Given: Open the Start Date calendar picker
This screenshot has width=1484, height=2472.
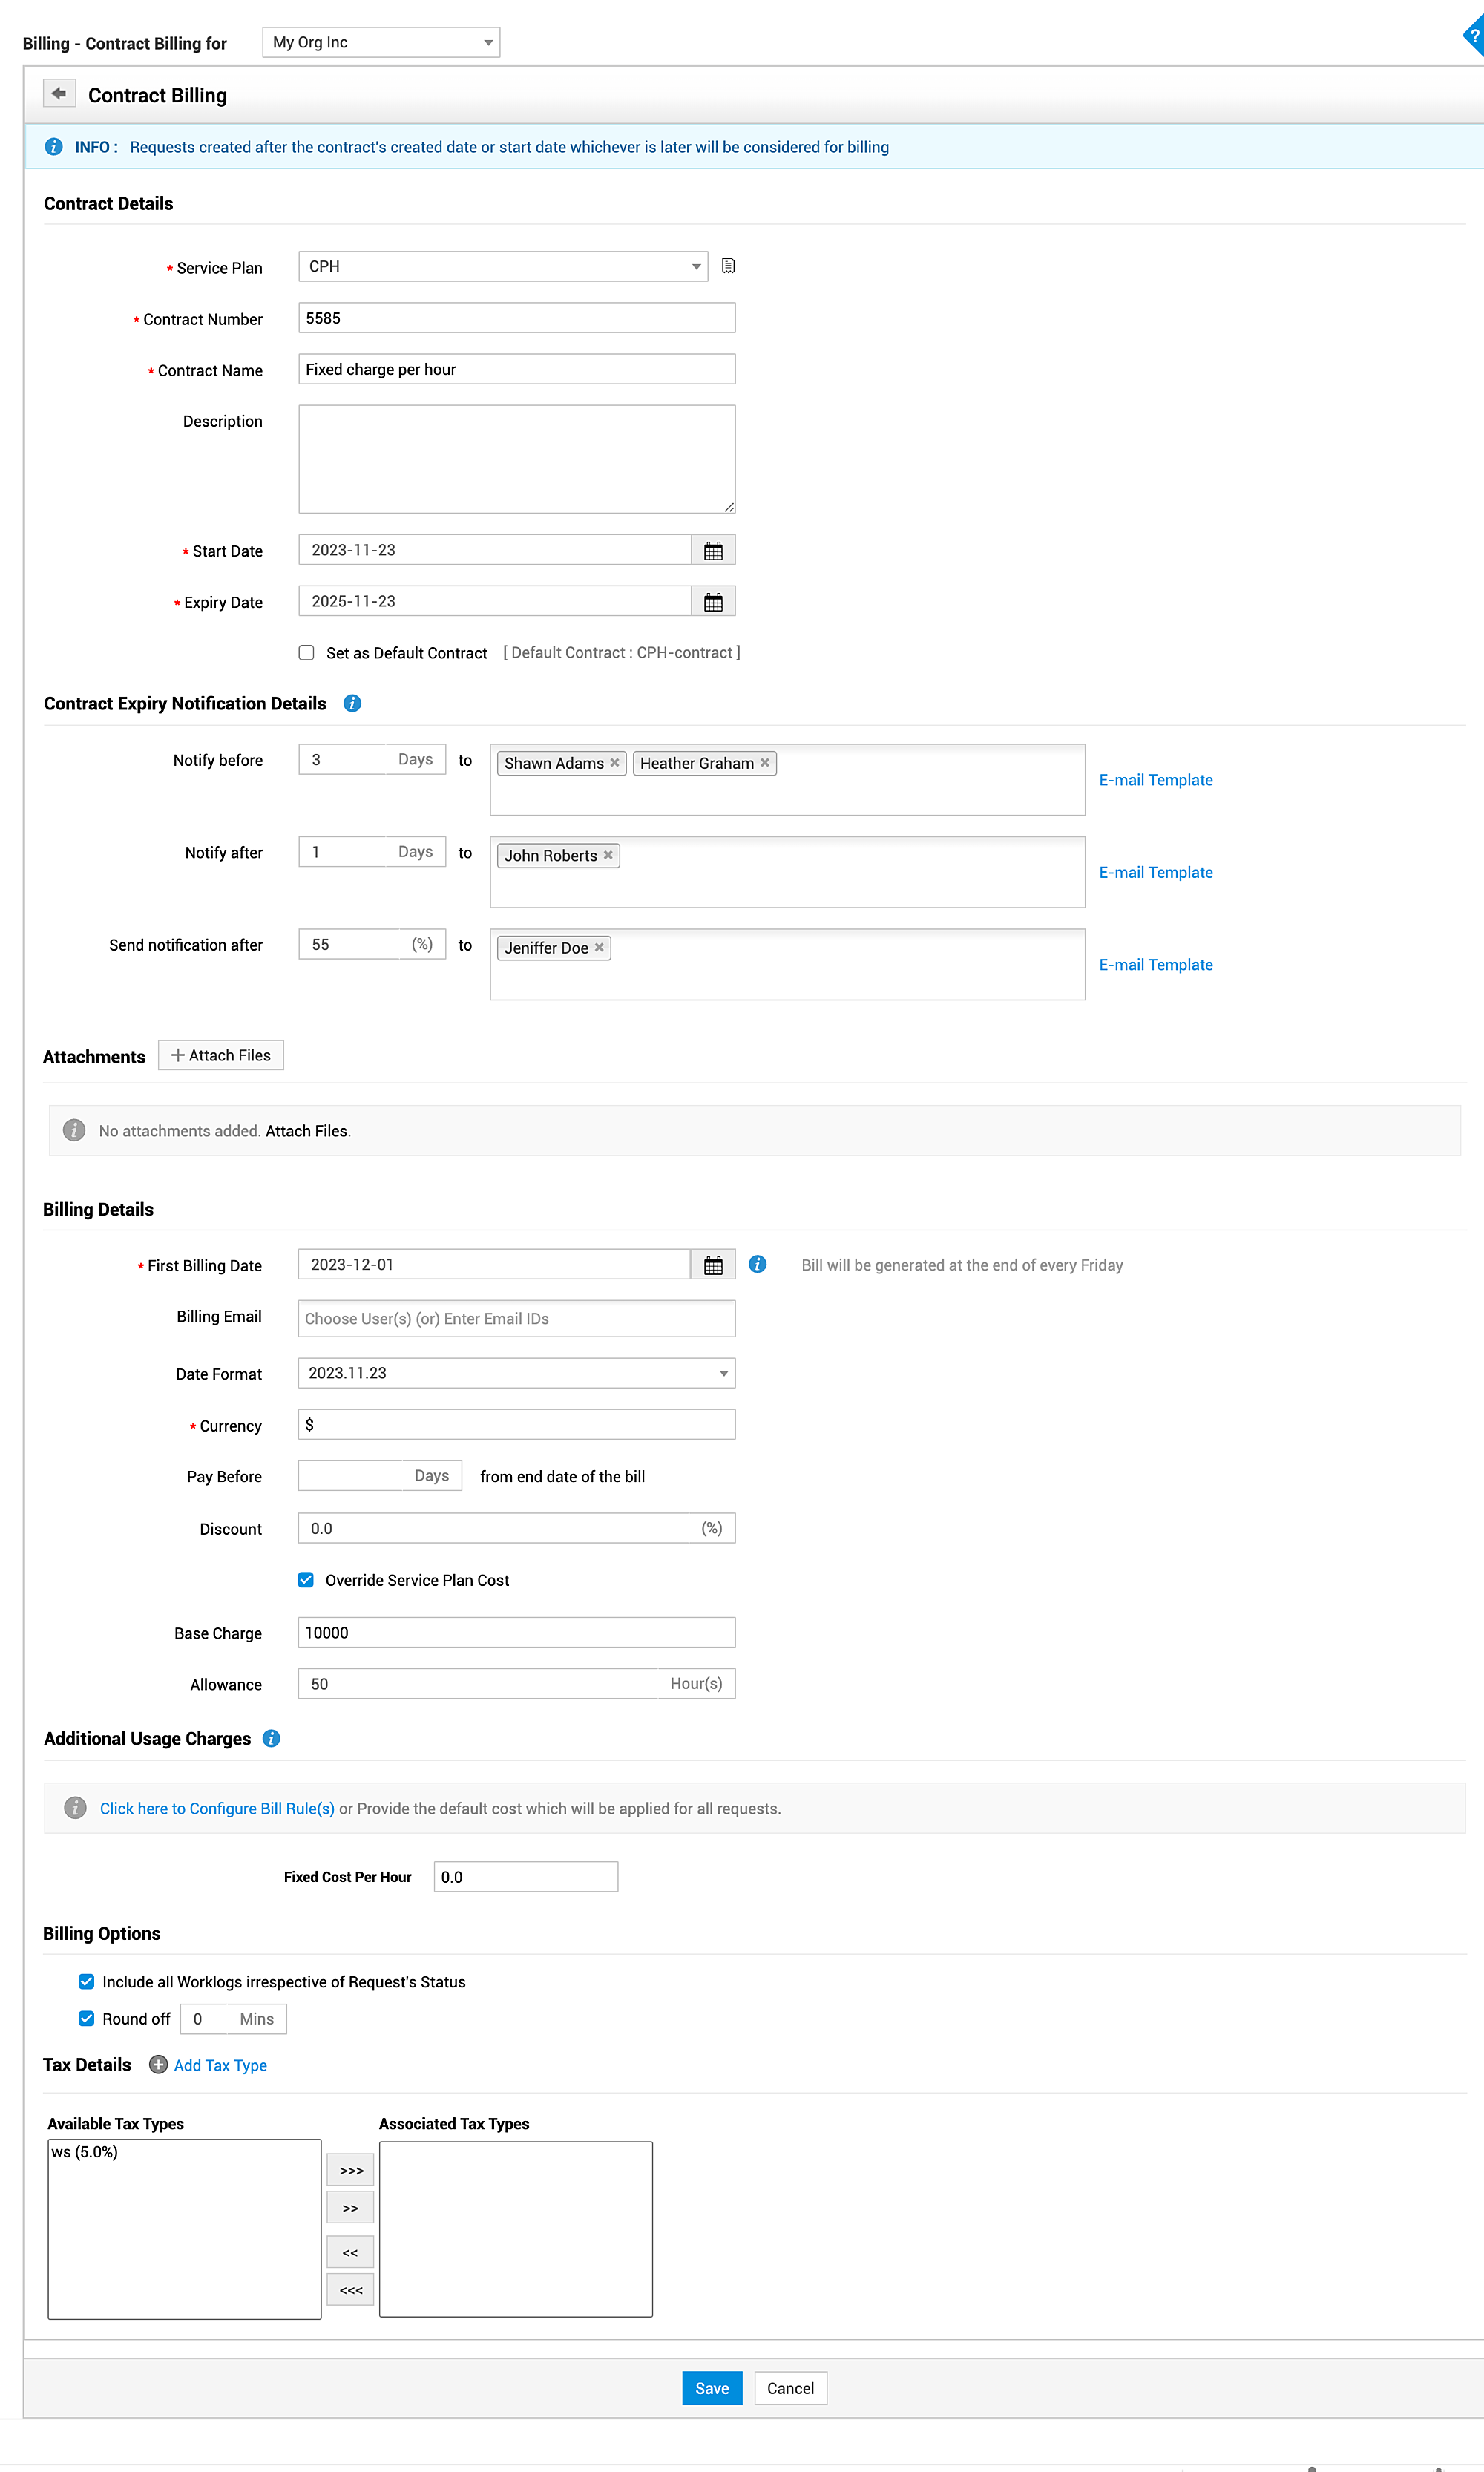Looking at the screenshot, I should 713,550.
